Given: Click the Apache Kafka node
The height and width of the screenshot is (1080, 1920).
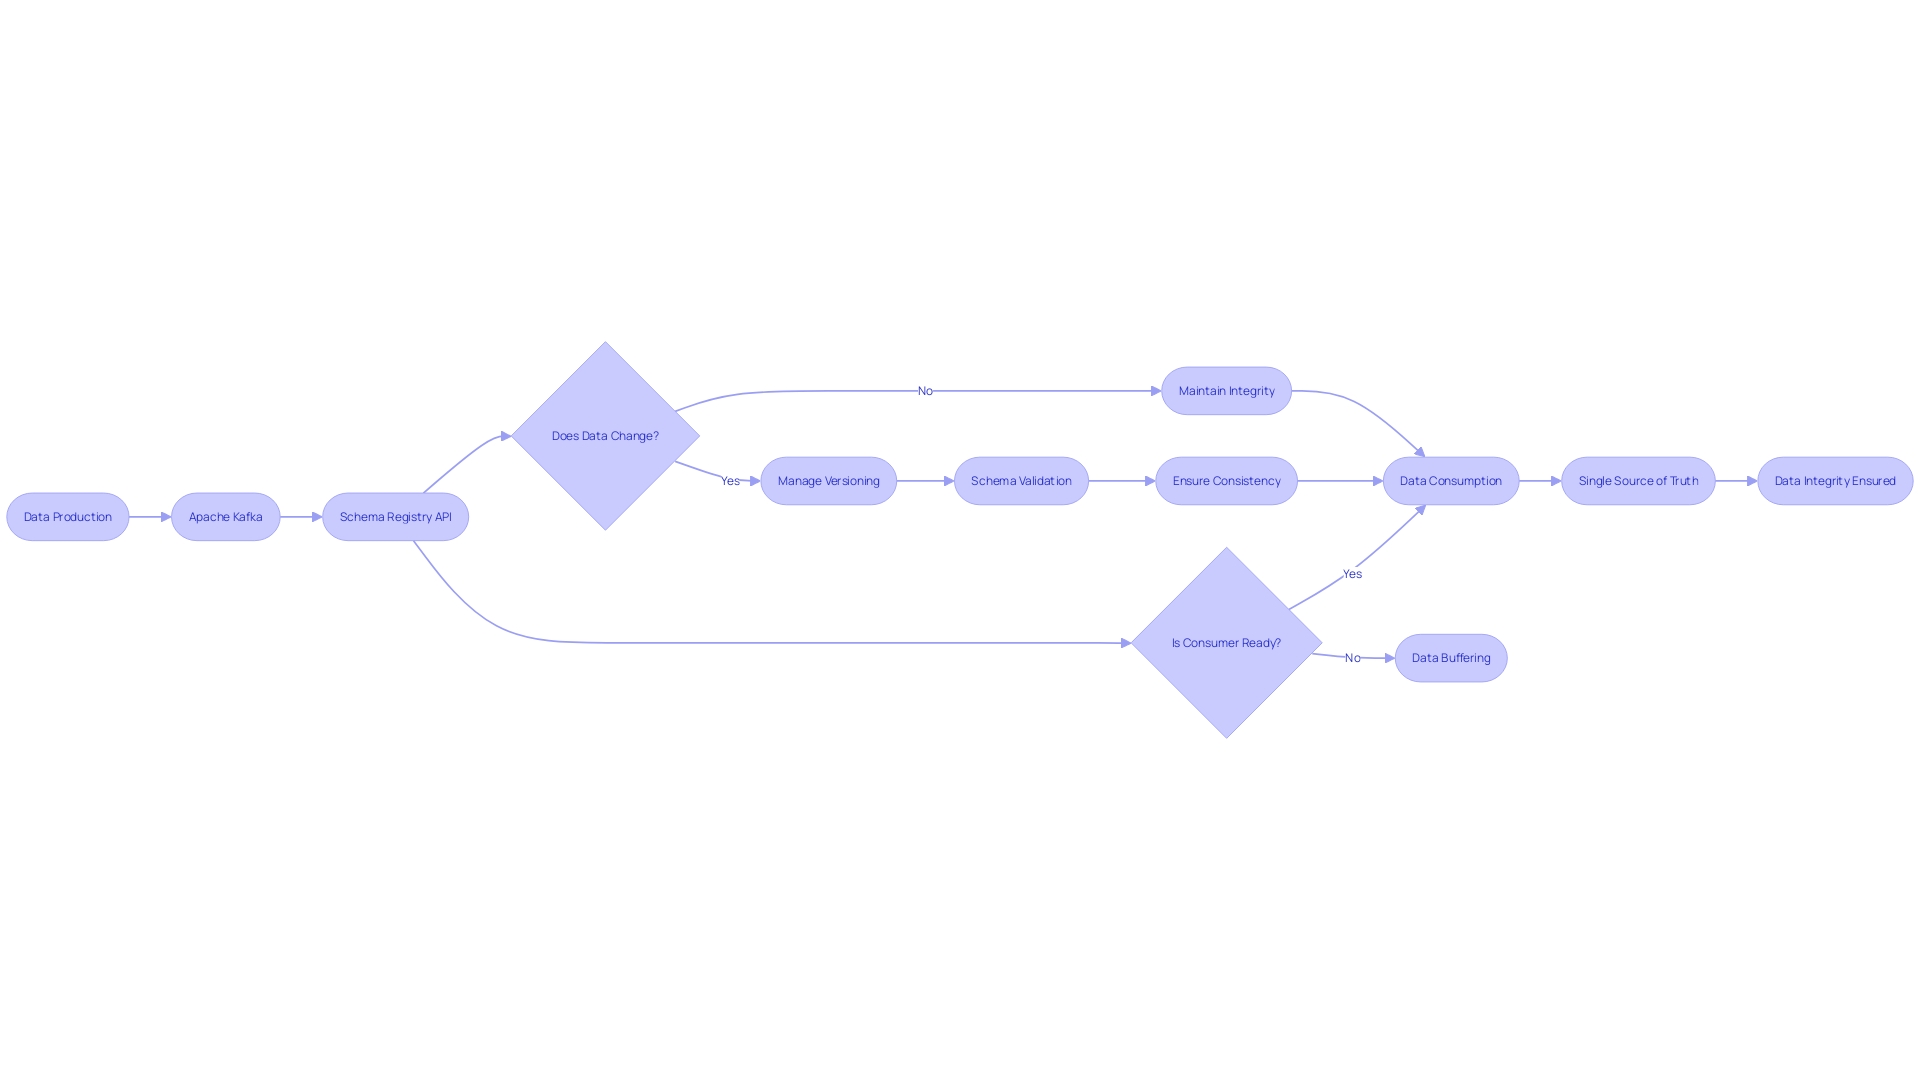Looking at the screenshot, I should click(225, 516).
